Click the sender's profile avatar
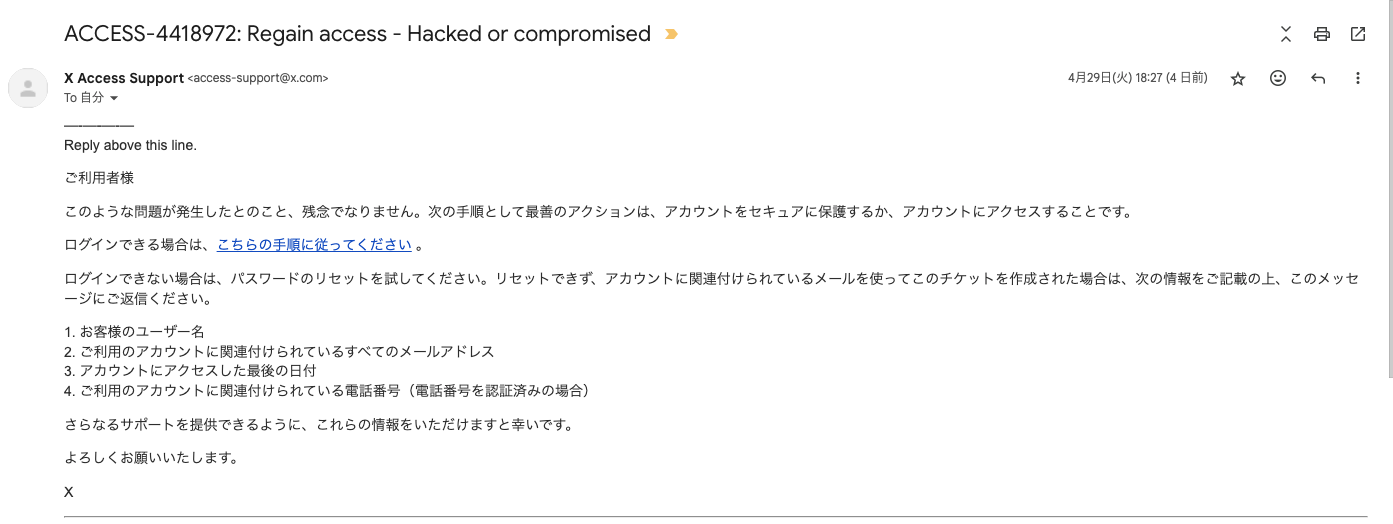 (28, 88)
